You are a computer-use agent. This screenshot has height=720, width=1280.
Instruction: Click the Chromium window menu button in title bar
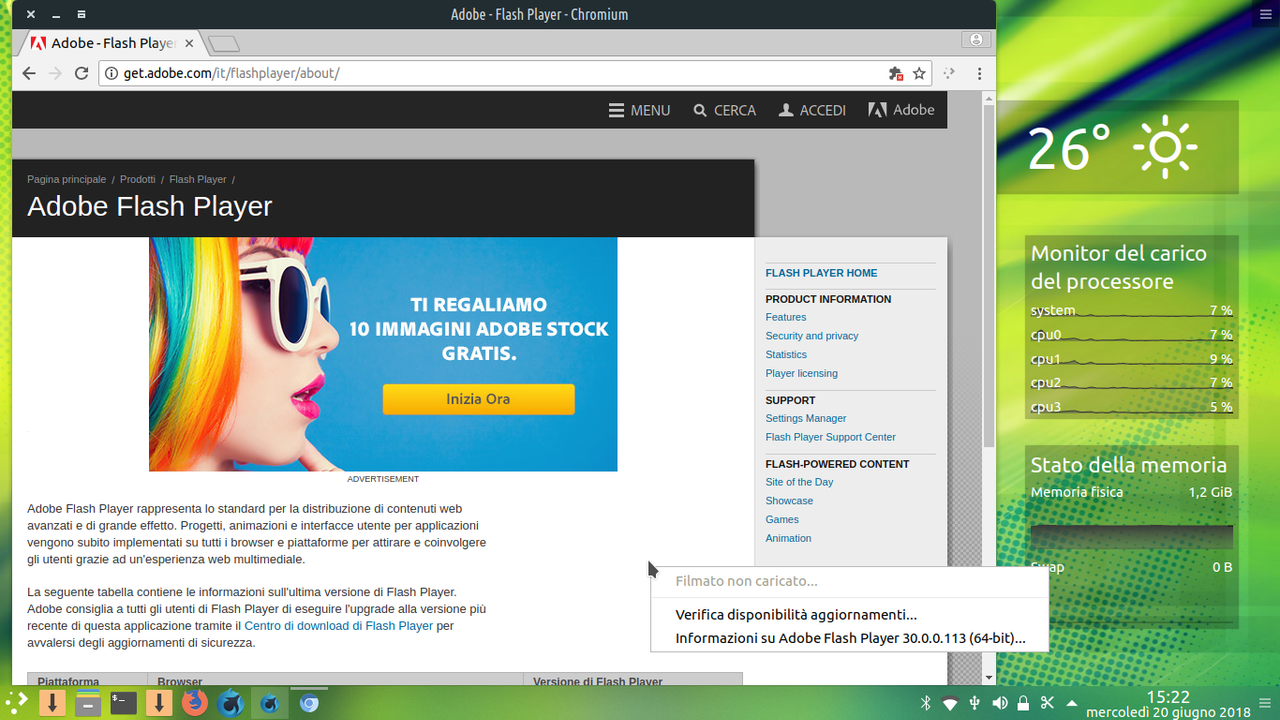coord(82,15)
